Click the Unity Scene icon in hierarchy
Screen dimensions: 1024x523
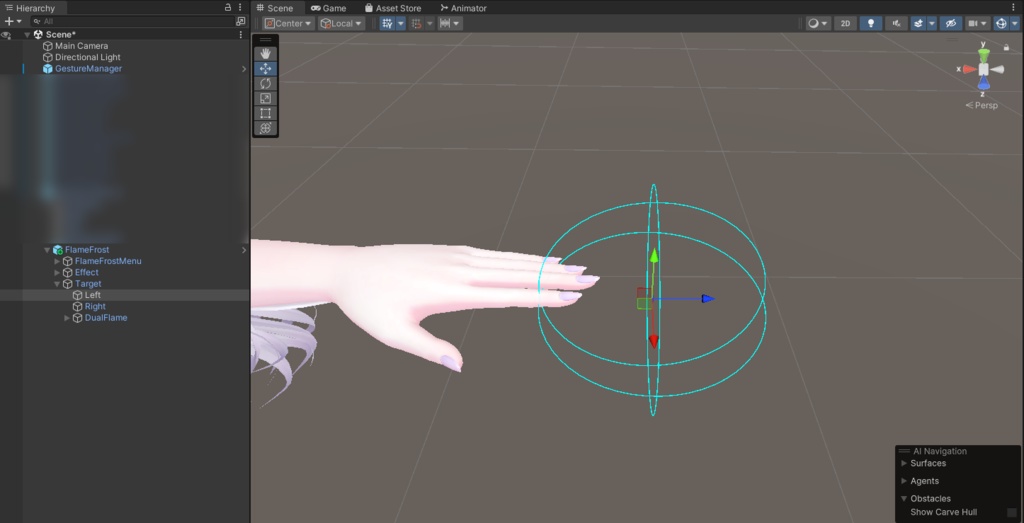tap(38, 35)
